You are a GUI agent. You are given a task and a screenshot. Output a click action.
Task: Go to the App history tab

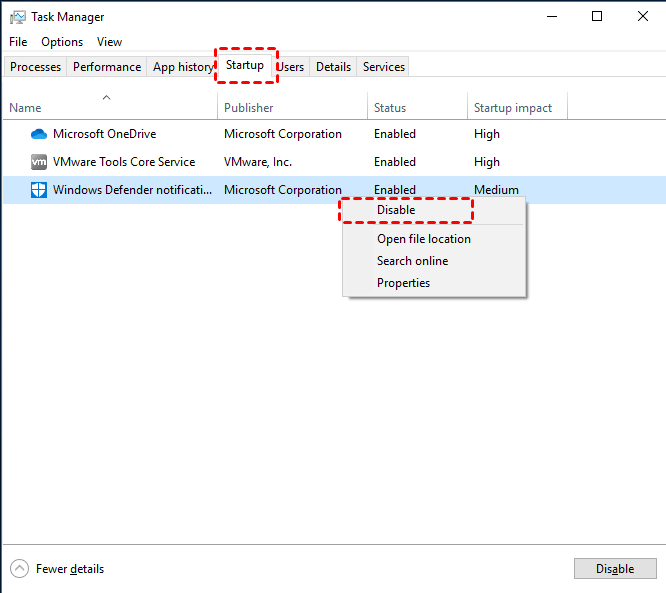[x=182, y=67]
